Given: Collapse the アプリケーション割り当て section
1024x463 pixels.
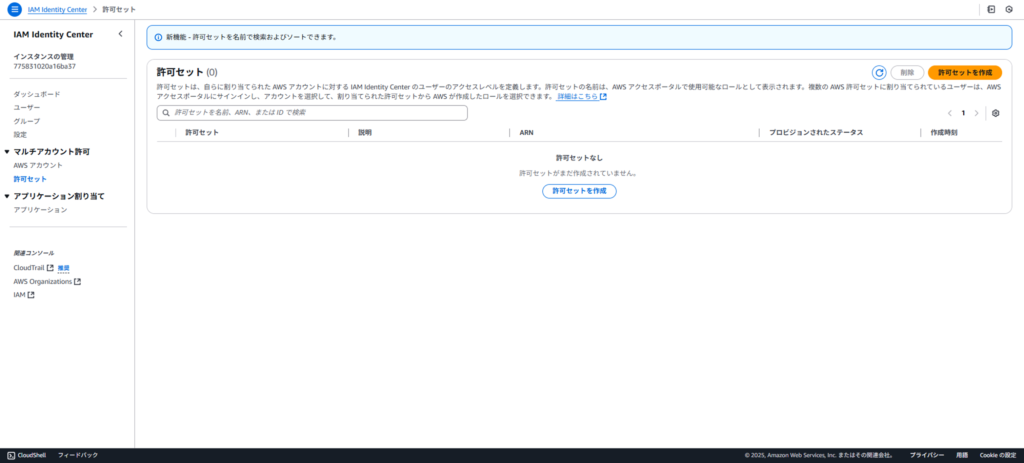Looking at the screenshot, I should click(x=7, y=196).
